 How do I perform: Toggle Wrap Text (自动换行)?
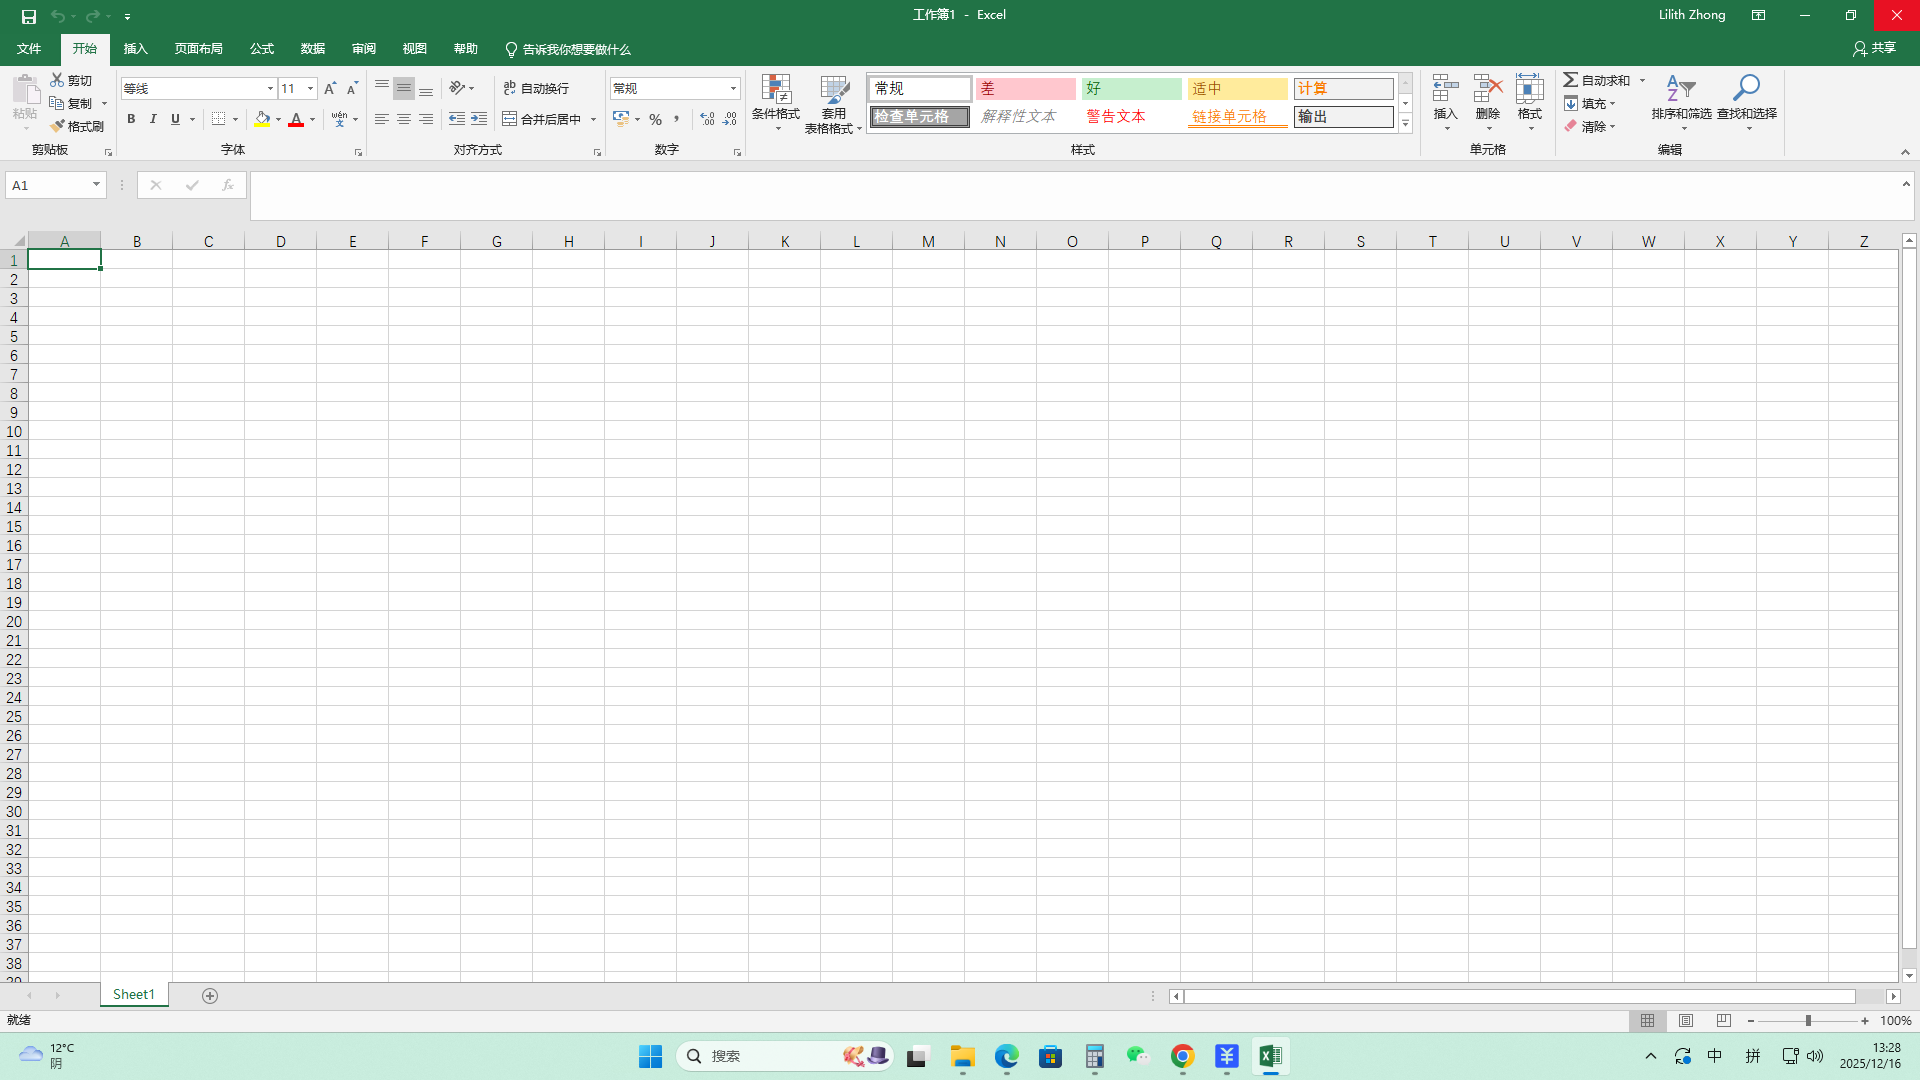537,88
